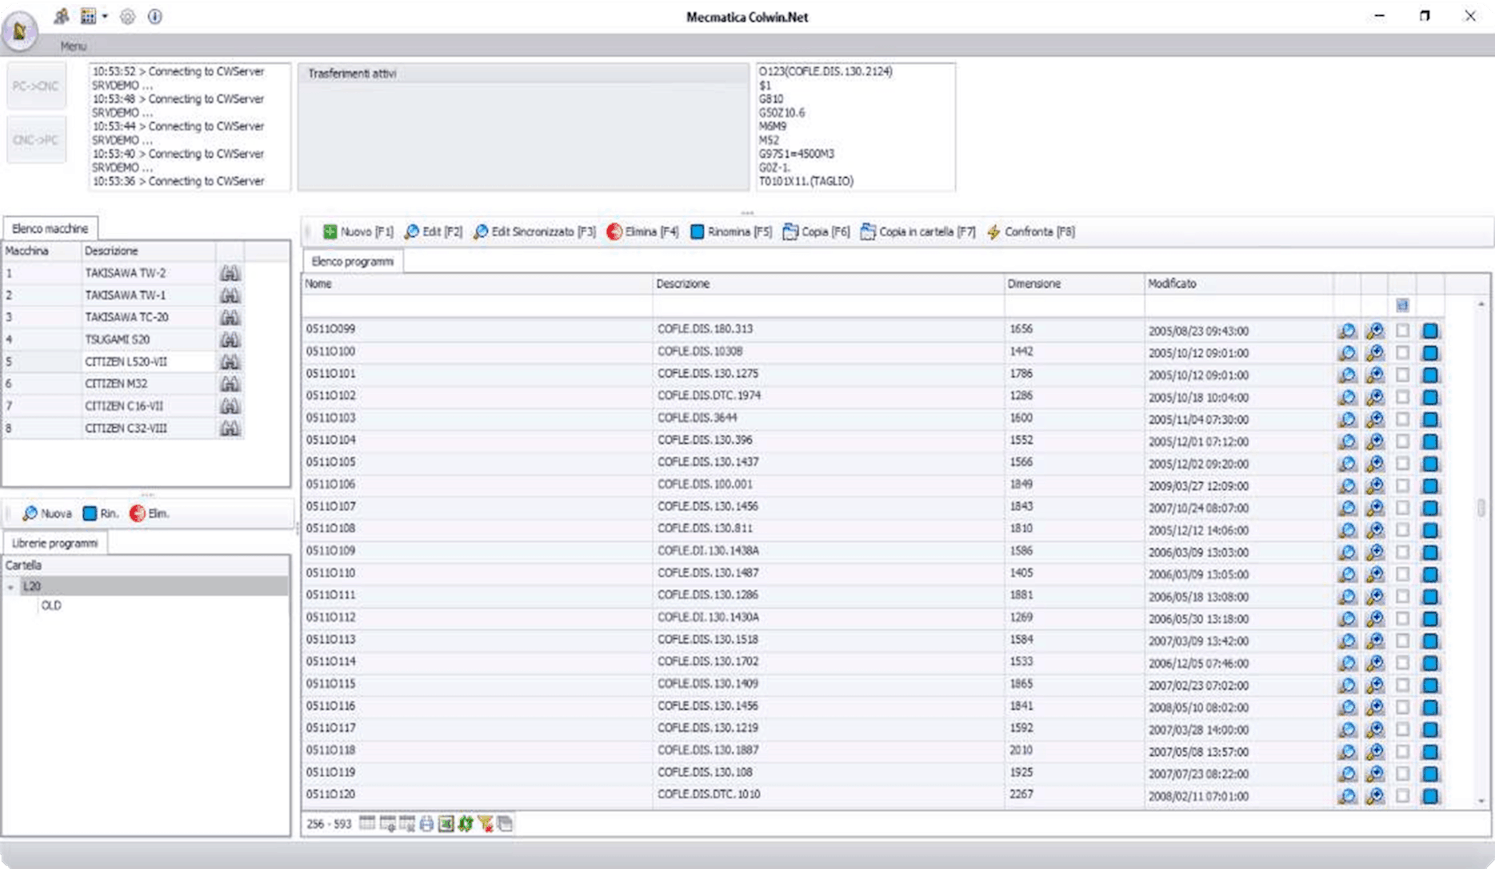Click binoculars icon for TSUGAMI S20
This screenshot has width=1495, height=869.
click(x=230, y=339)
